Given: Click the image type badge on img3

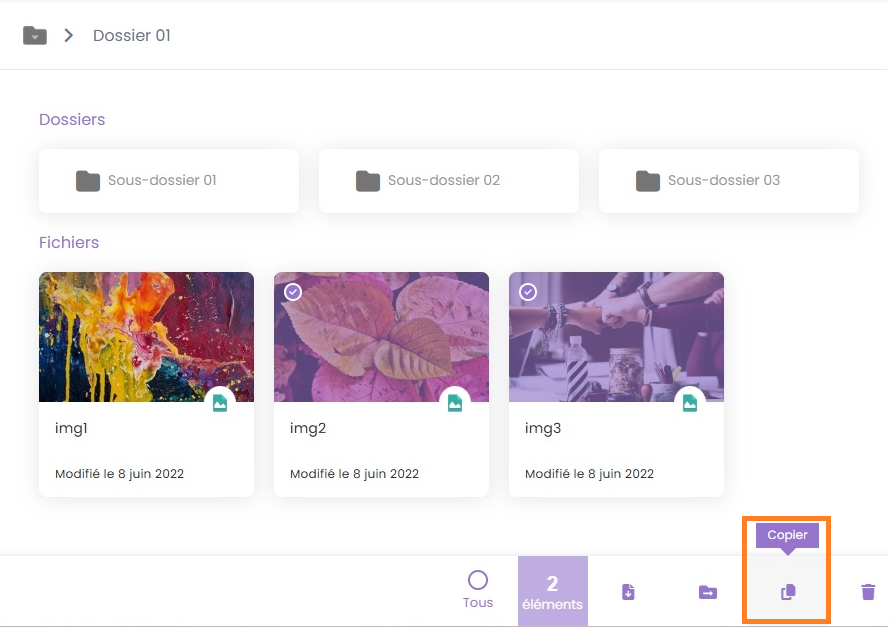Looking at the screenshot, I should point(689,403).
